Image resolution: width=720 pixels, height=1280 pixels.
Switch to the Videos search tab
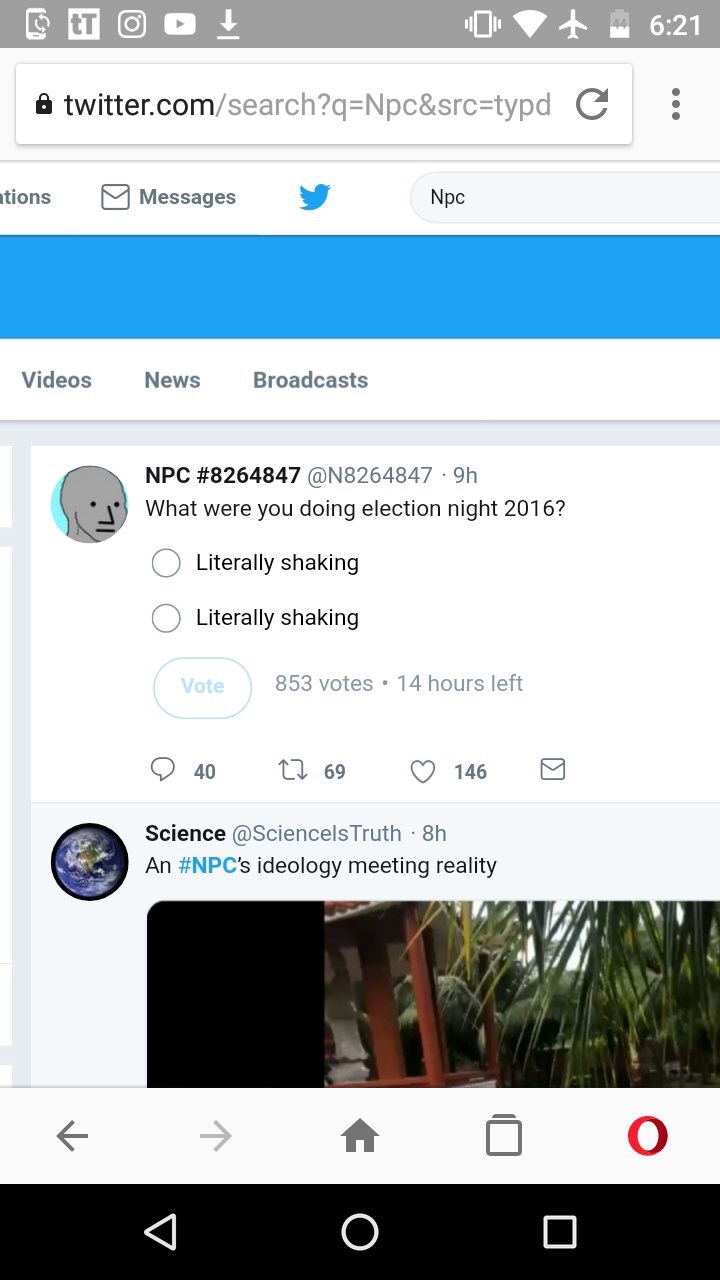pos(56,380)
